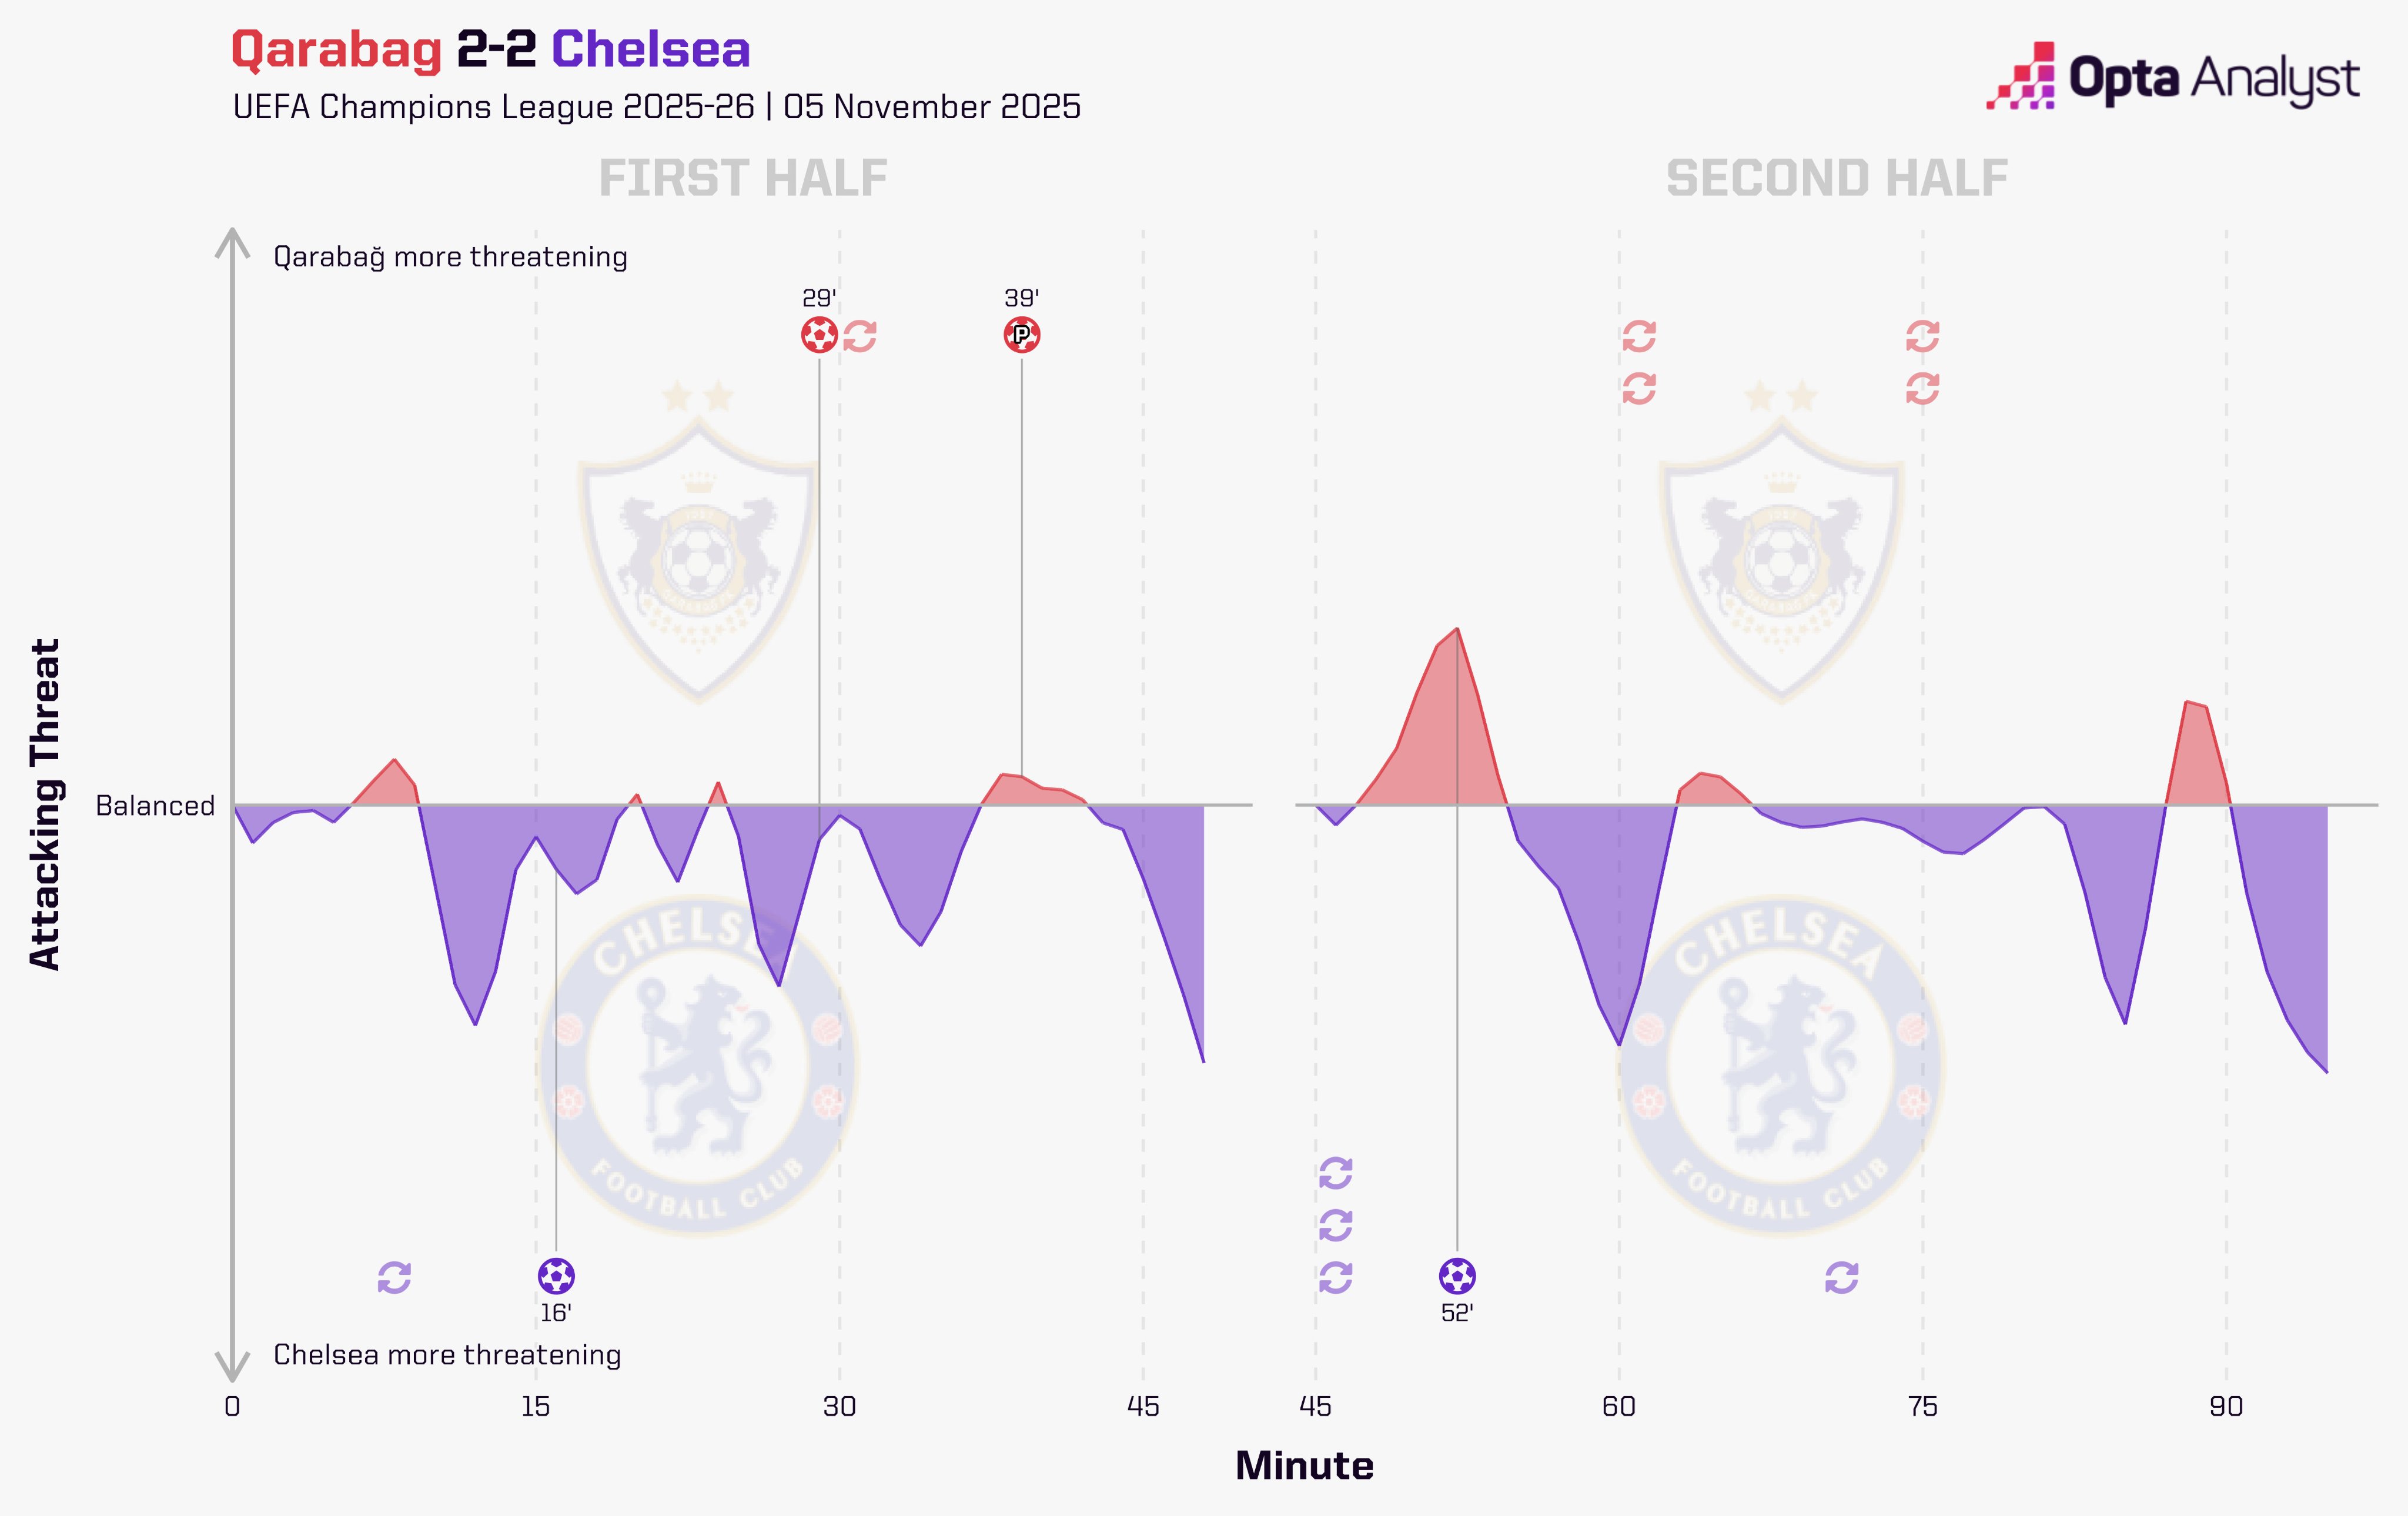
Task: Click the FIRST HALF heading
Action: pos(743,179)
